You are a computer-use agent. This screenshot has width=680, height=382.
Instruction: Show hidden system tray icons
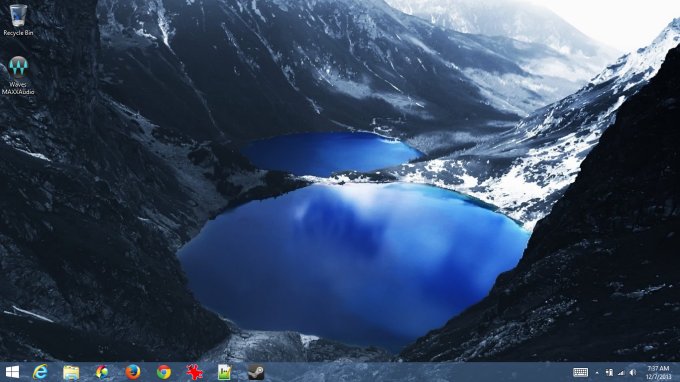click(597, 372)
